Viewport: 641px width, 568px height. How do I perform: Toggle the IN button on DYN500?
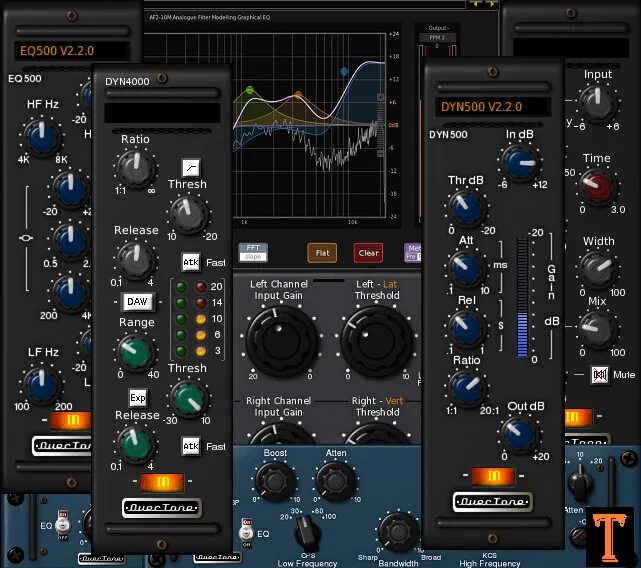coord(493,476)
